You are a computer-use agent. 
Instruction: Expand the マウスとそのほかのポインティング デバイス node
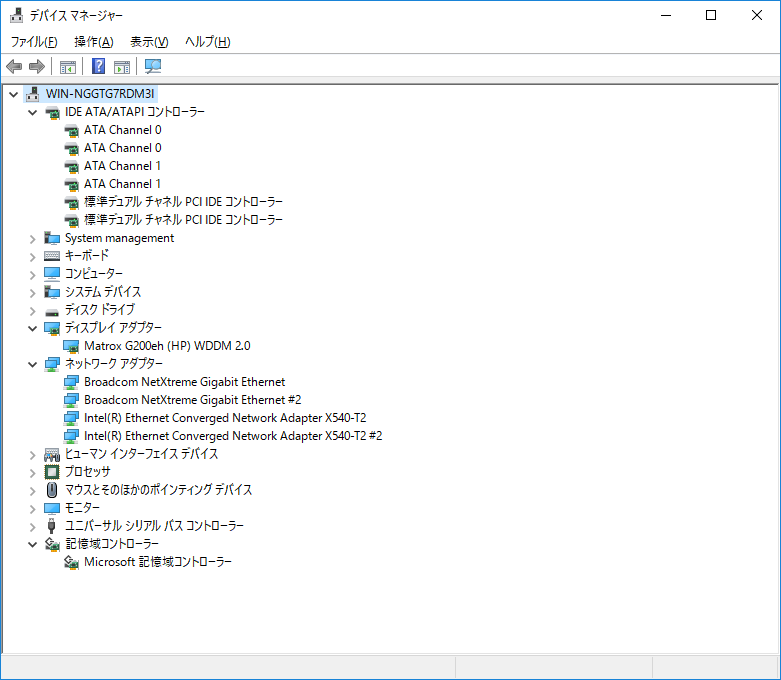(x=32, y=491)
